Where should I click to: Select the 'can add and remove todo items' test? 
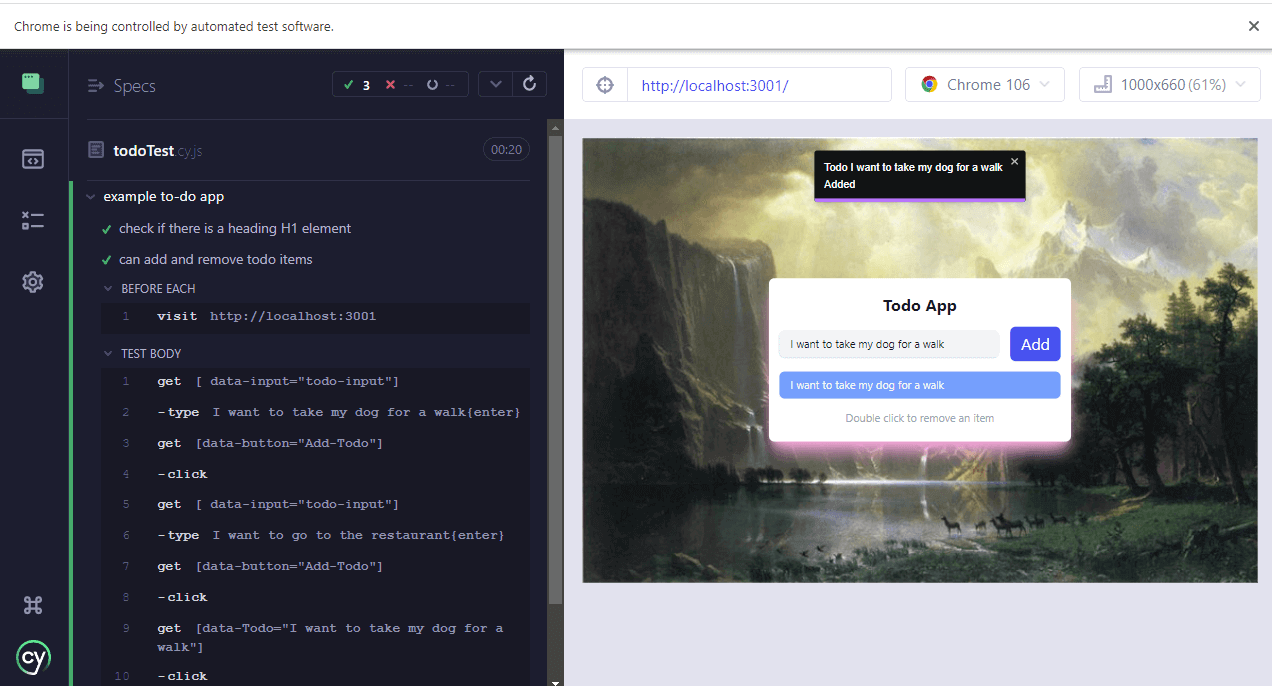click(x=215, y=260)
